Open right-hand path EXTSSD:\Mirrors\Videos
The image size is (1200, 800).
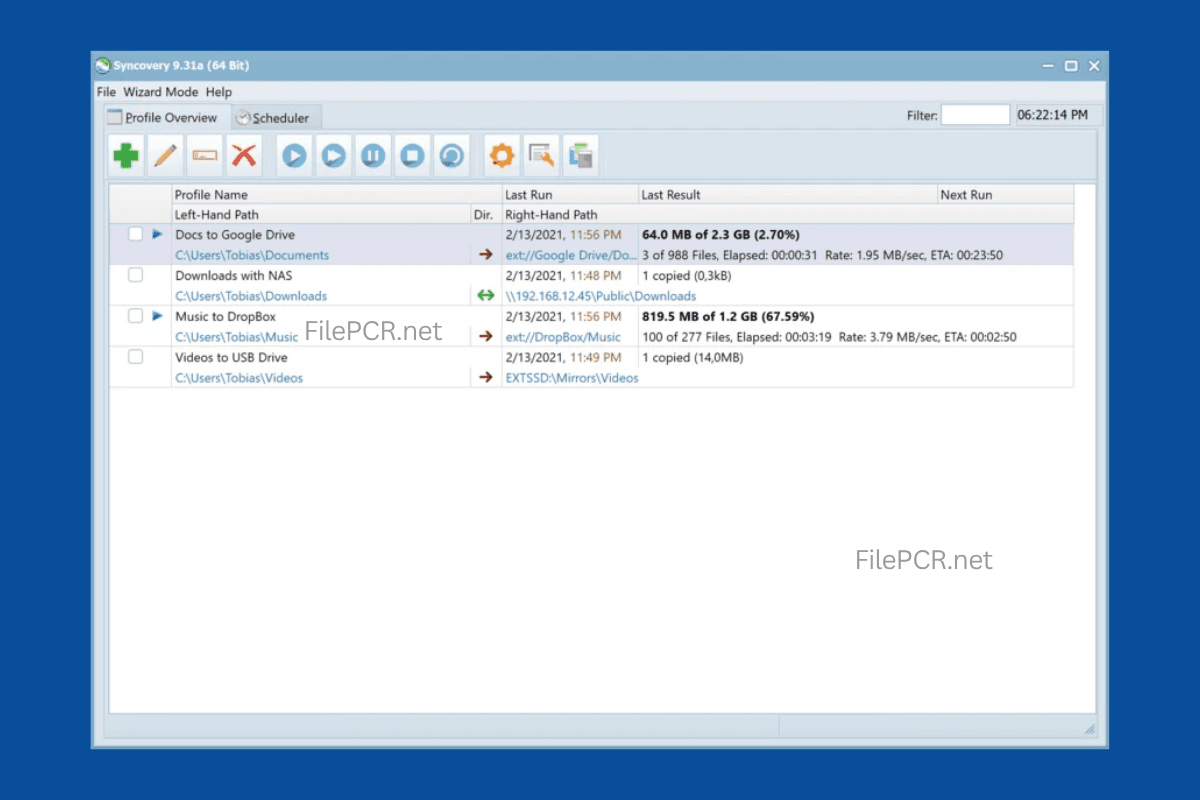point(572,378)
